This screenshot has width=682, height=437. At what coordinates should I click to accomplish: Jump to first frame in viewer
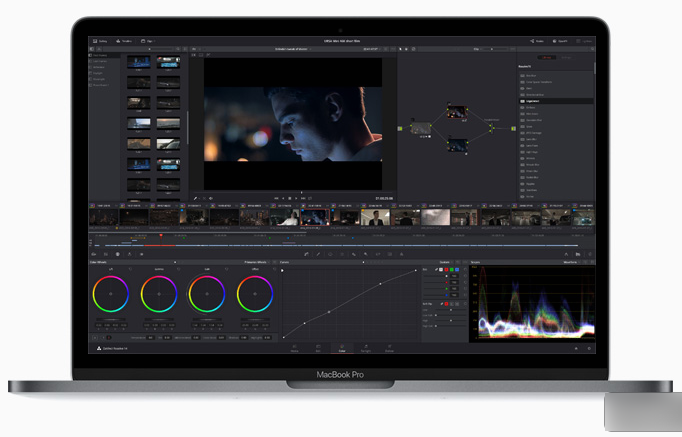276,198
